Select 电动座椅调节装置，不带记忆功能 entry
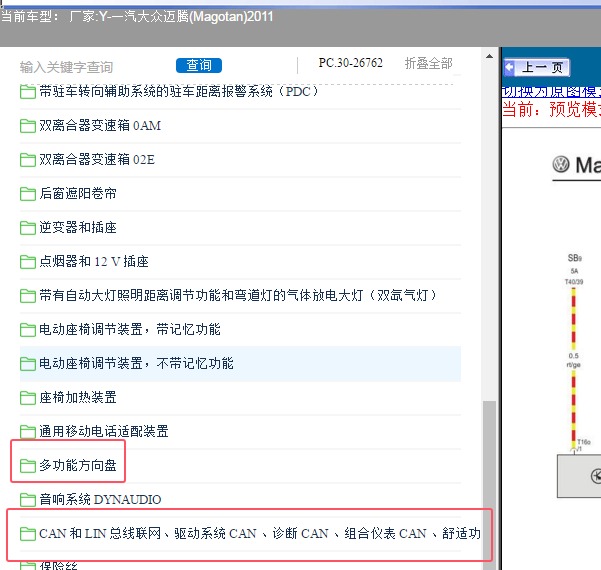Screen dimensions: 601x570 tap(136, 364)
